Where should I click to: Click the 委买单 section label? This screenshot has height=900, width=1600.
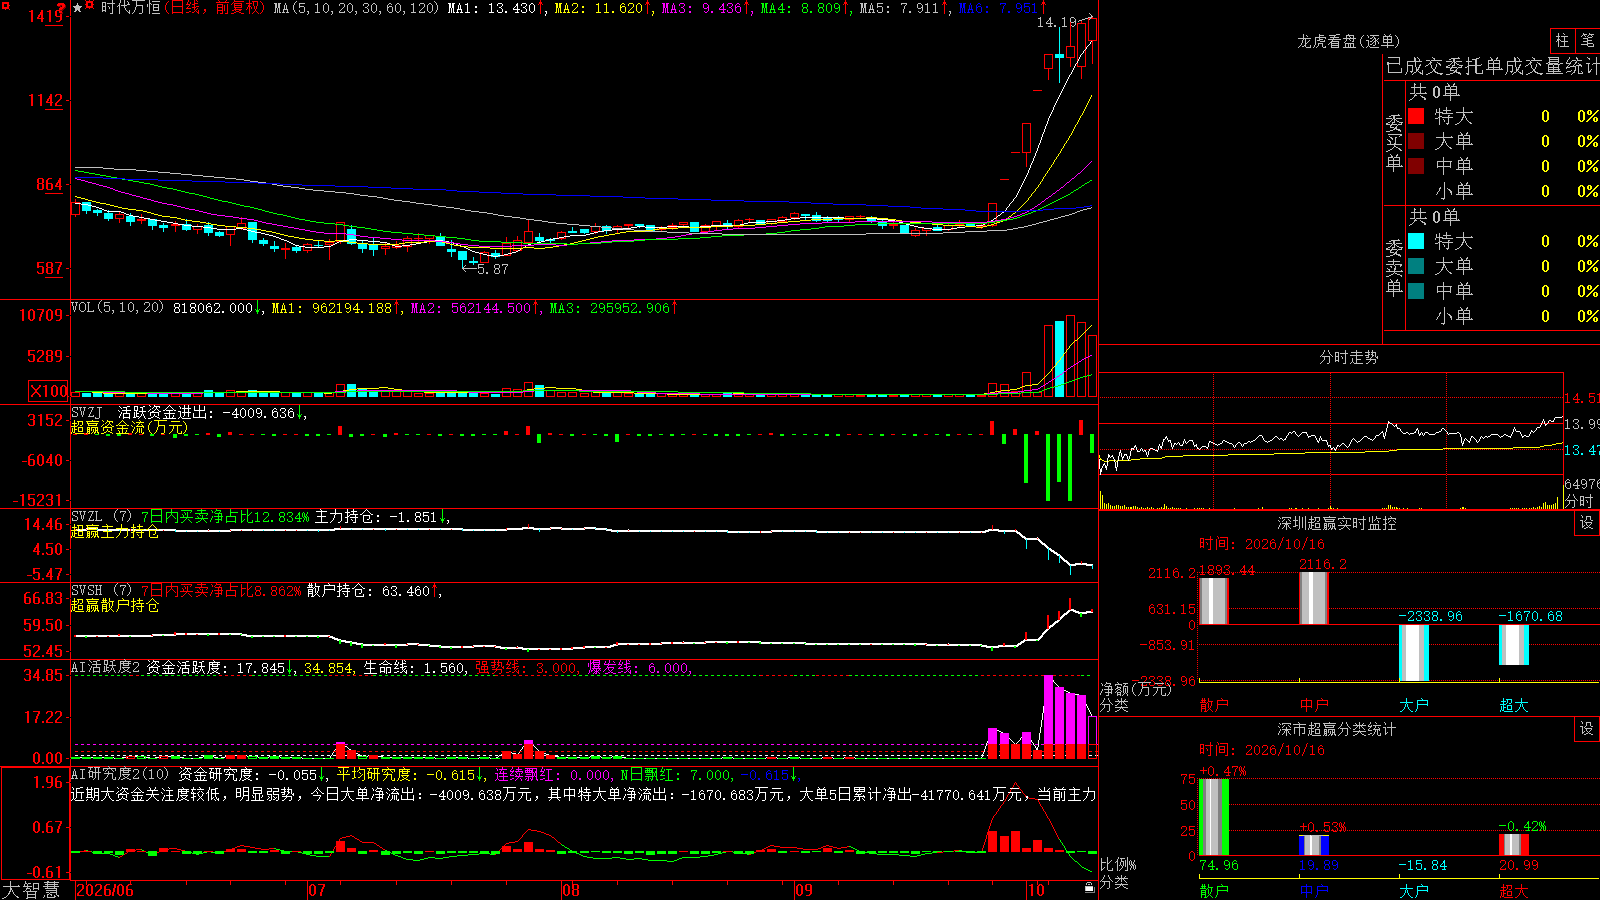[x=1394, y=142]
